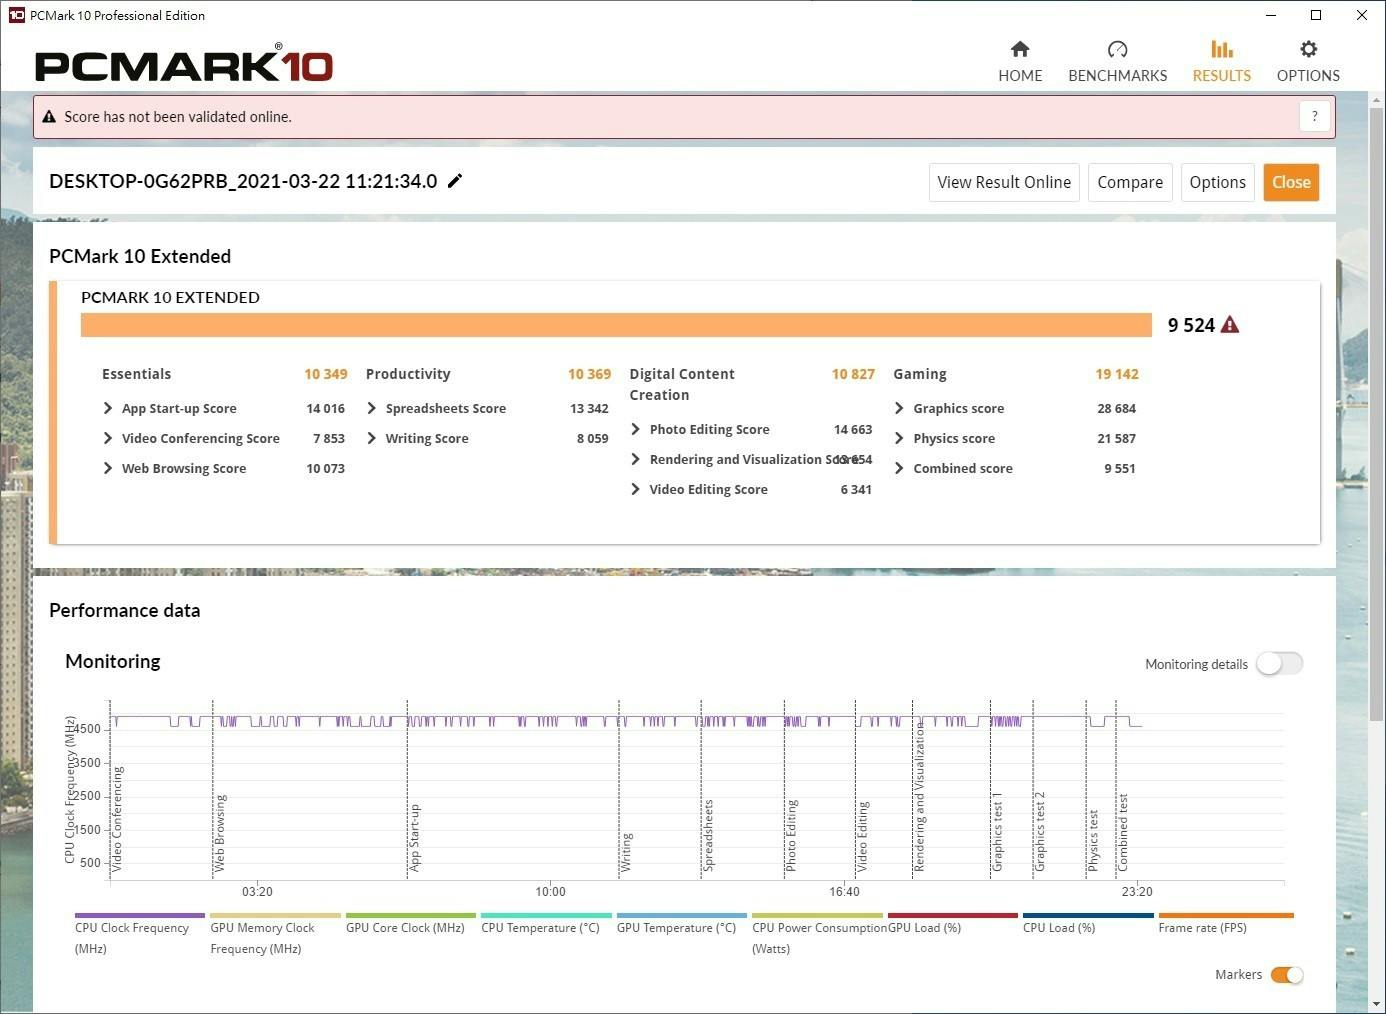
Task: Expand the Spreadsheets Score details
Action: click(372, 408)
